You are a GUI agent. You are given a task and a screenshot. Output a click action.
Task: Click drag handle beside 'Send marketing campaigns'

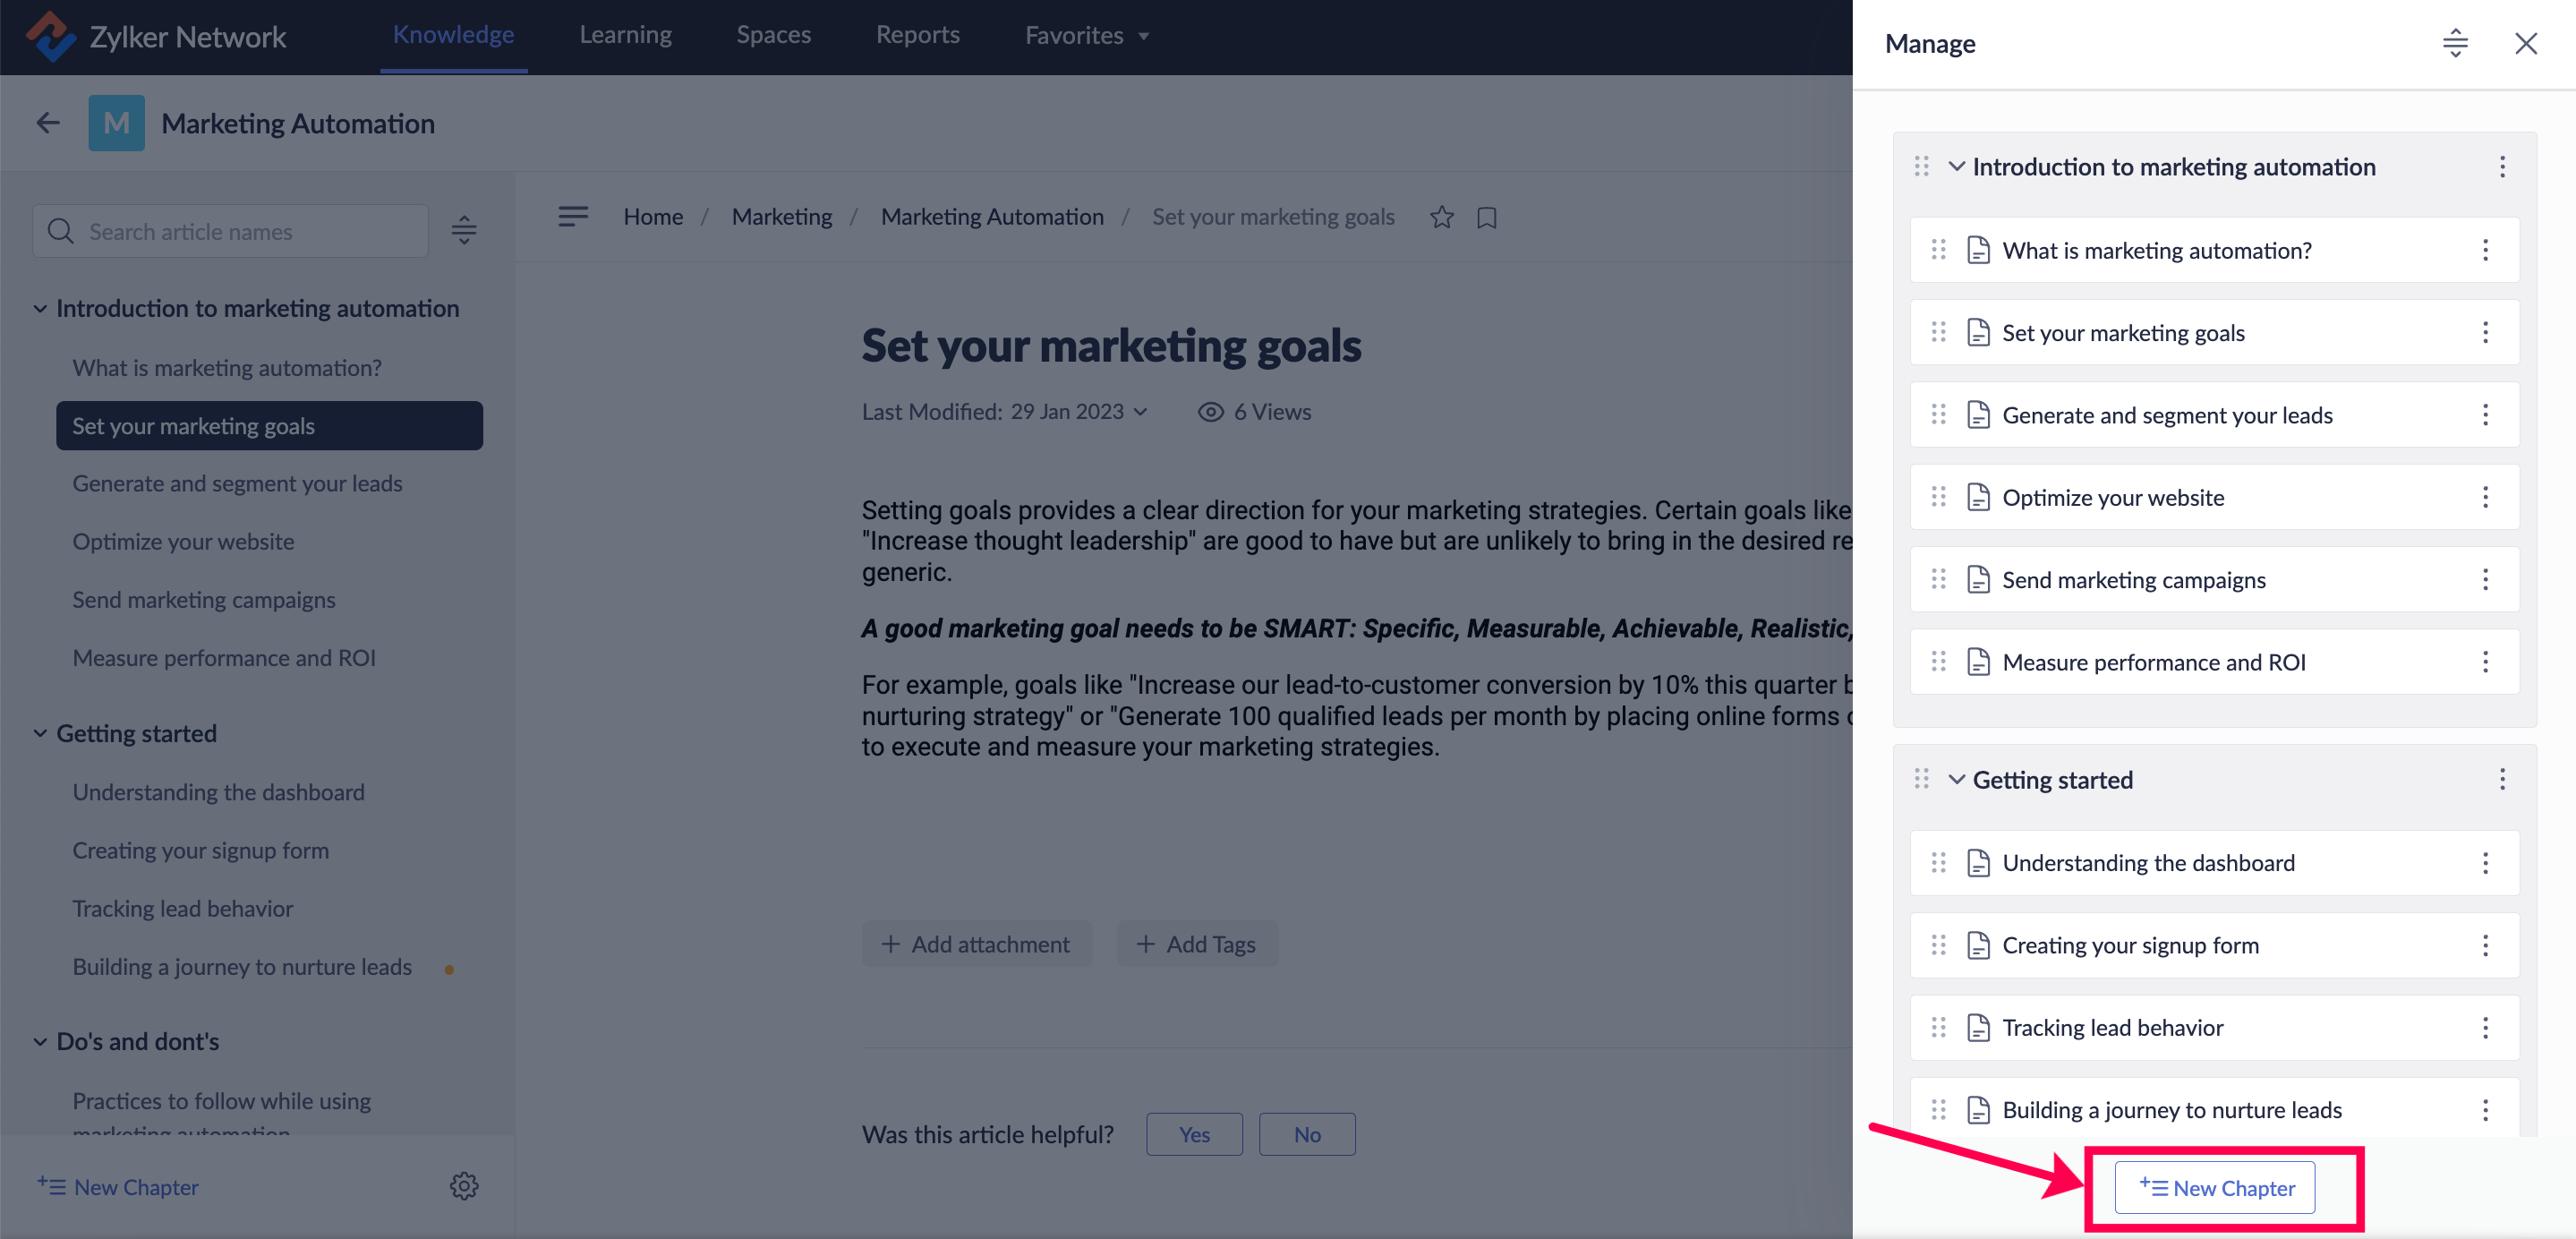pyautogui.click(x=1938, y=579)
